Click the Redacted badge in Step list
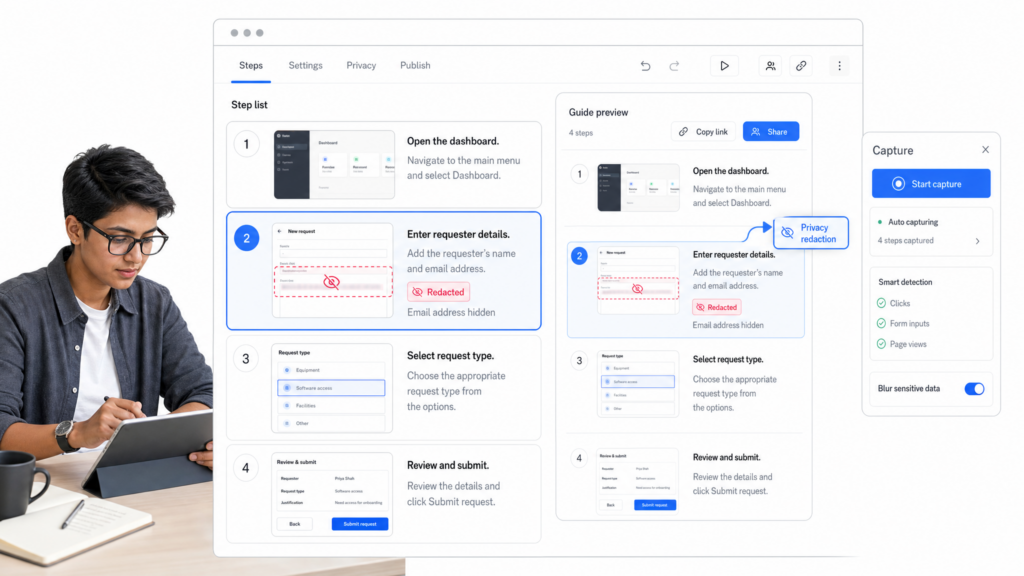The height and width of the screenshot is (576, 1024). 438,292
